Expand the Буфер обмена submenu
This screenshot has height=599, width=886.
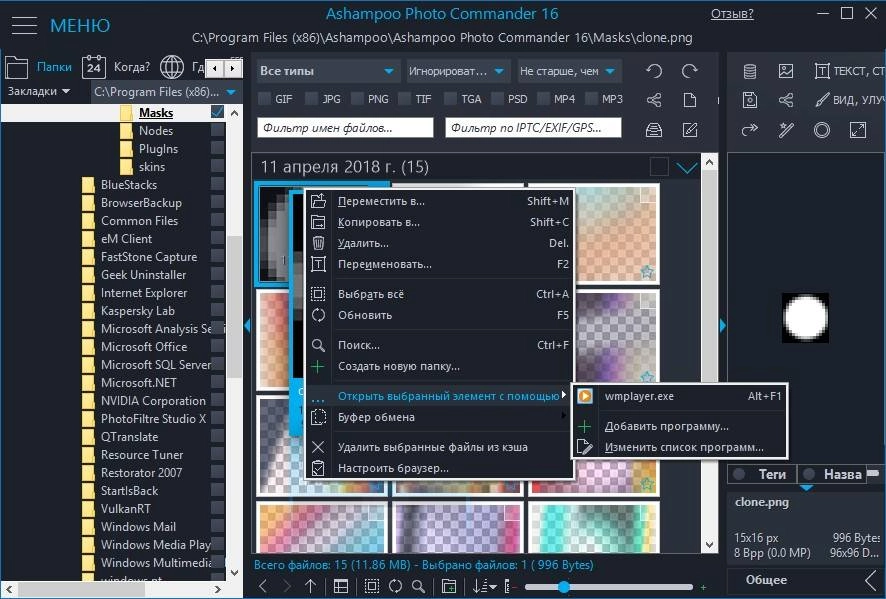pyautogui.click(x=438, y=417)
